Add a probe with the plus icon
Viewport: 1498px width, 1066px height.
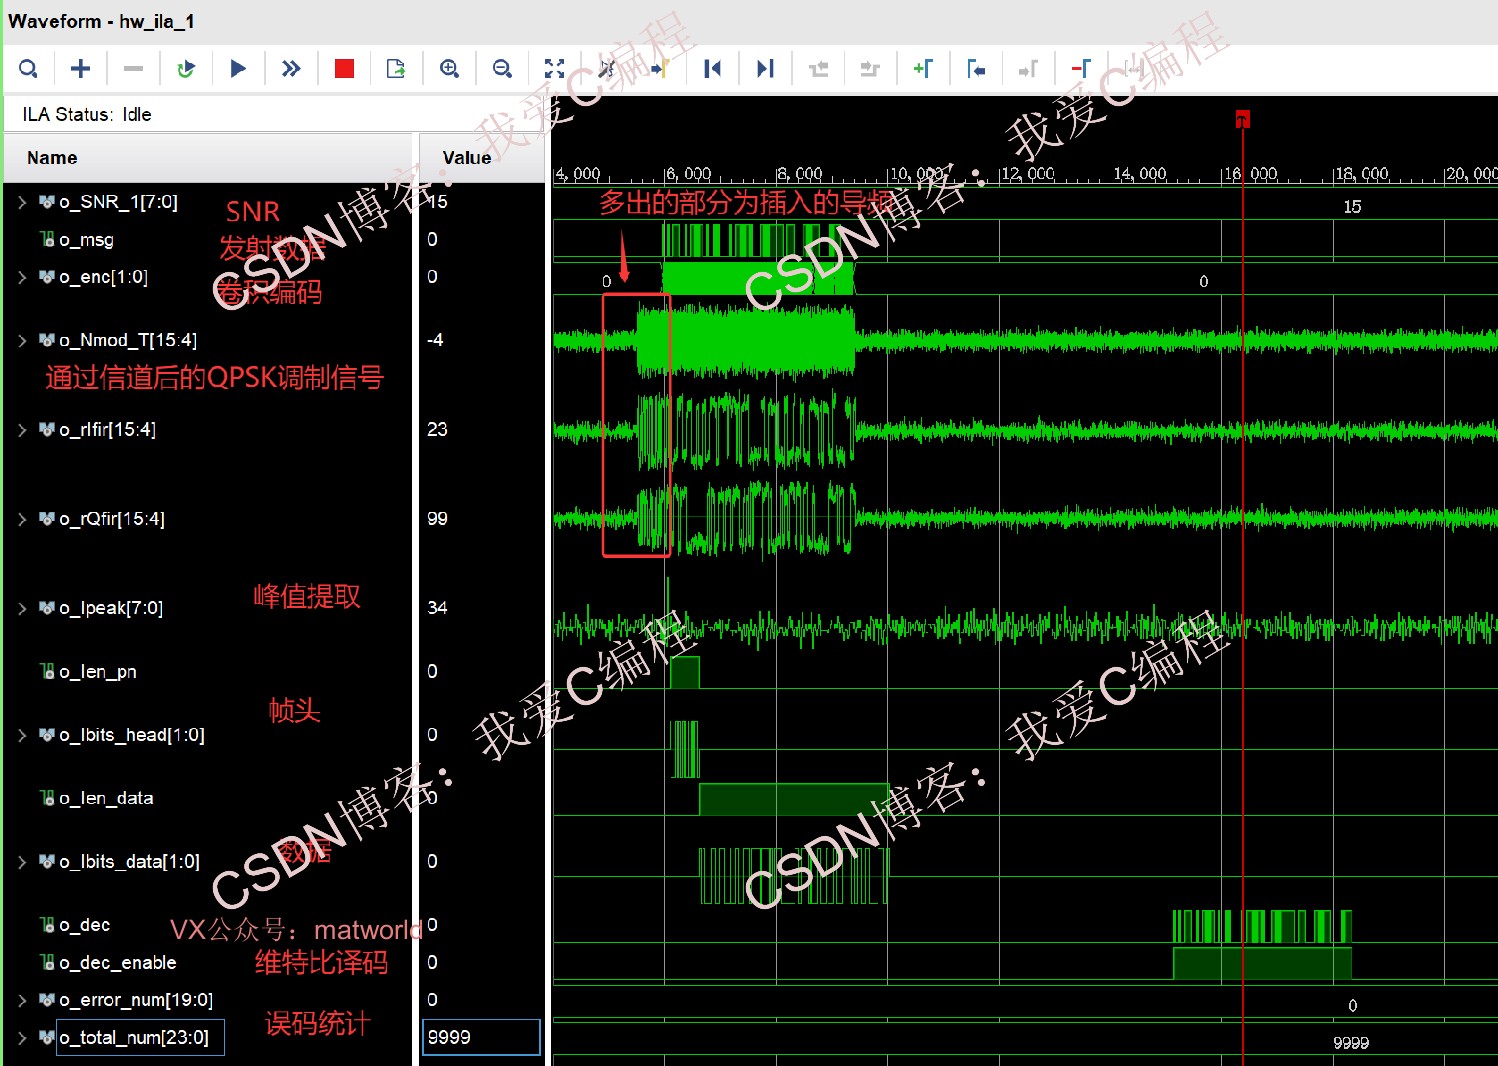click(x=81, y=68)
